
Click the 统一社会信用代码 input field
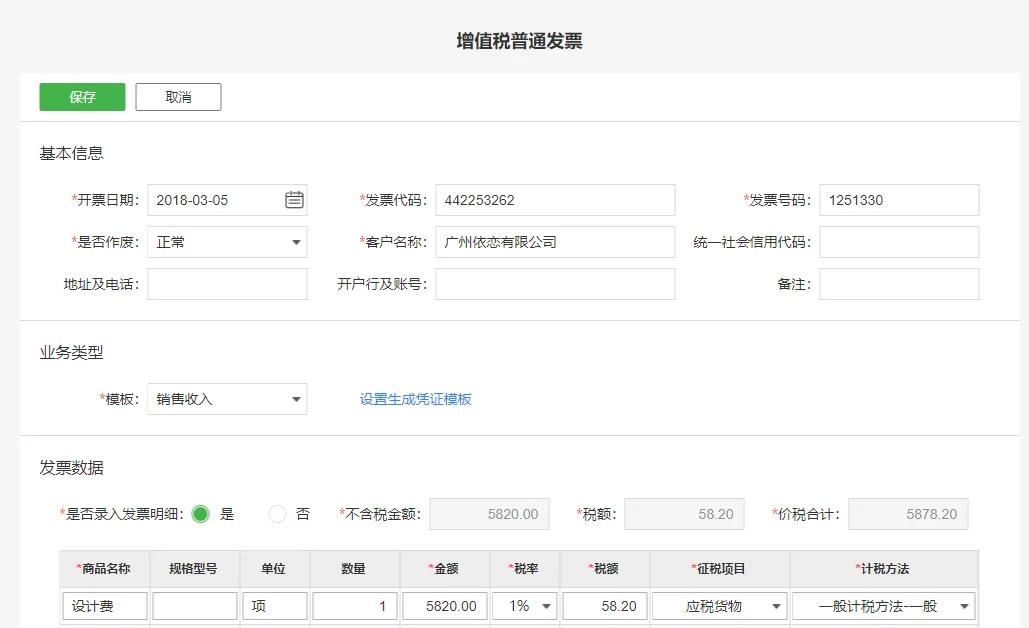click(898, 241)
